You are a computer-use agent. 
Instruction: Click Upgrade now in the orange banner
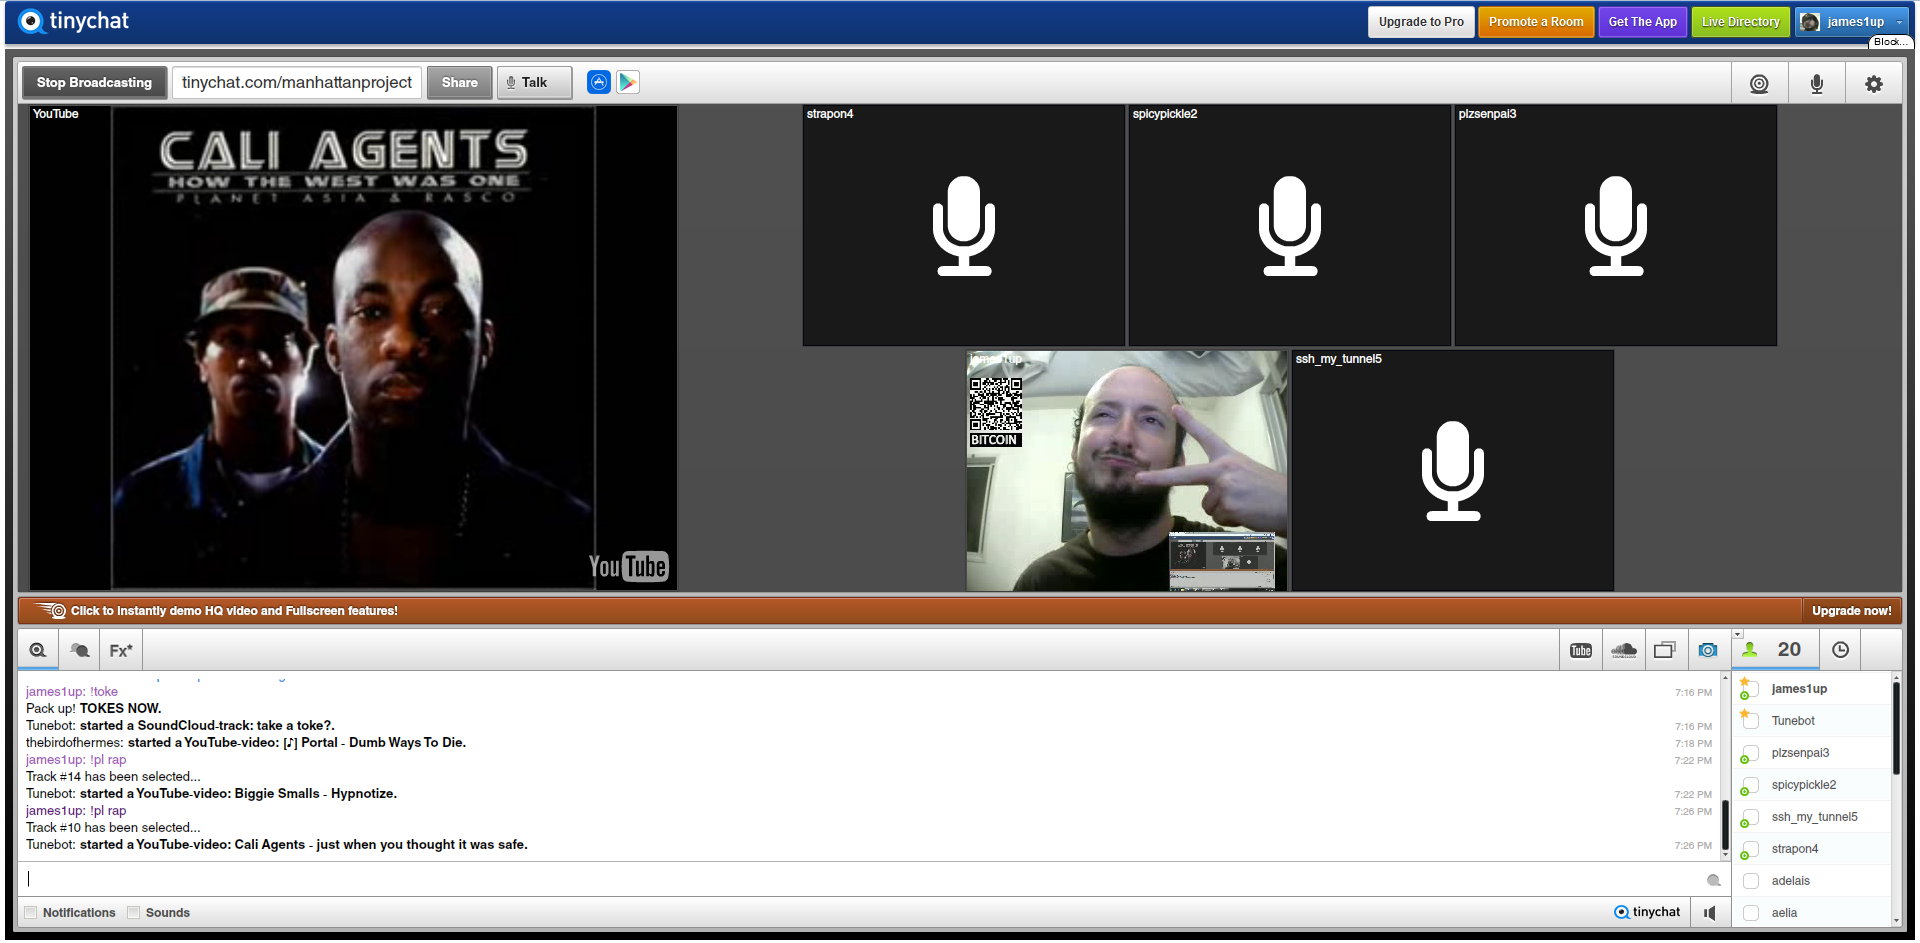pos(1852,610)
